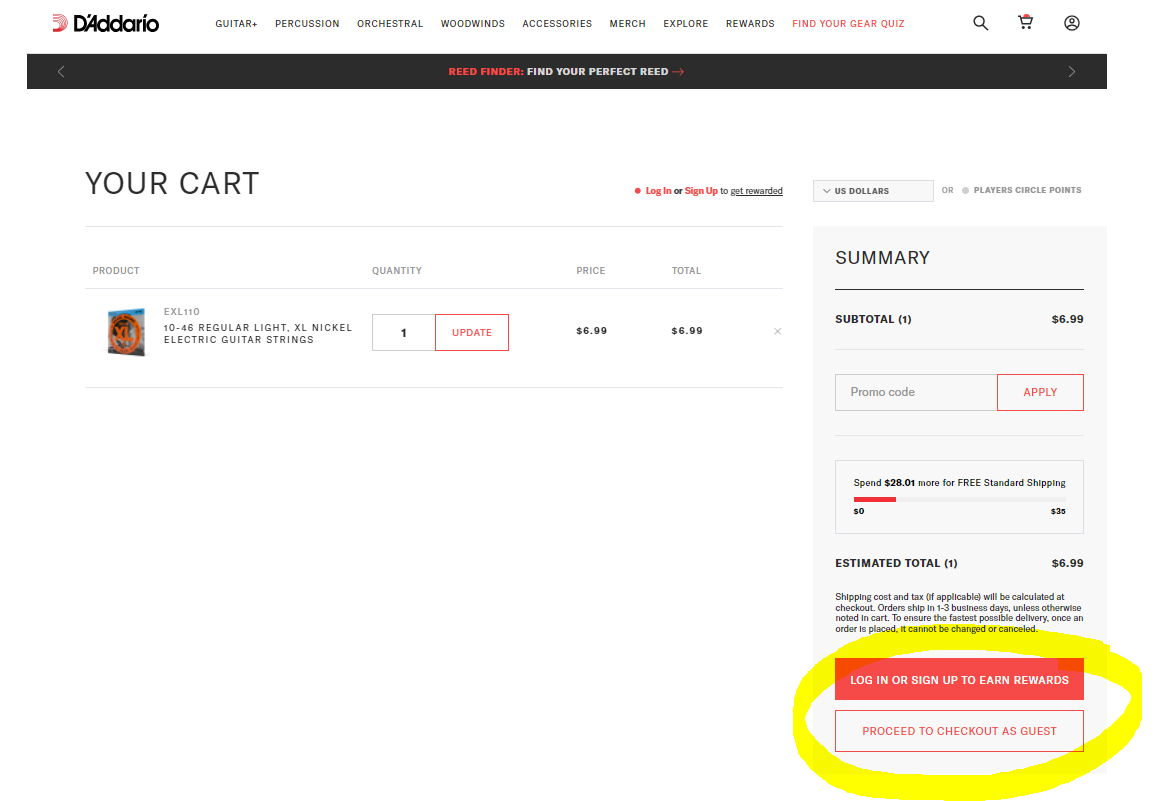Click Reed Finder banner link
This screenshot has width=1163, height=801.
coord(566,72)
